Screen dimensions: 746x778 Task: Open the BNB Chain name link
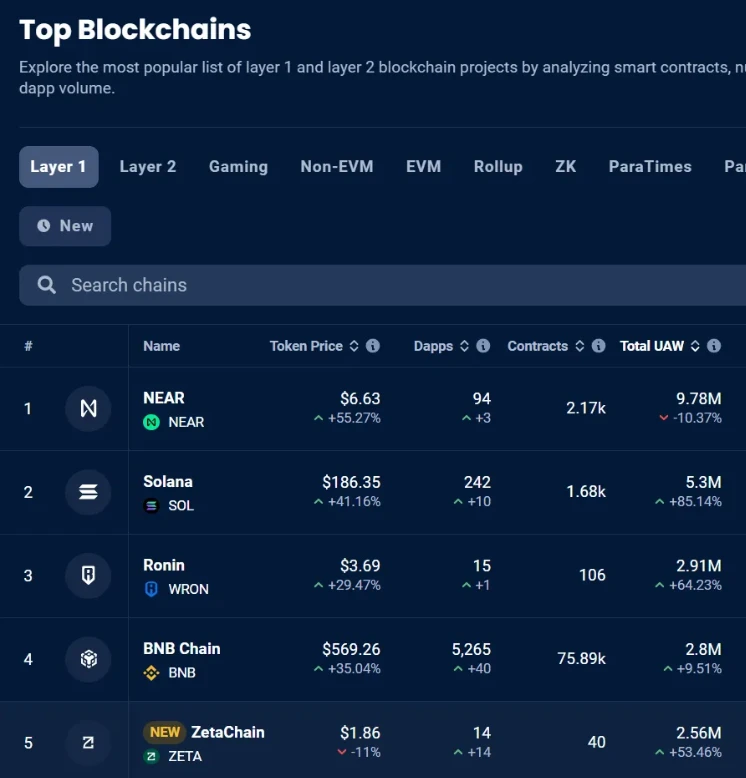pos(182,649)
